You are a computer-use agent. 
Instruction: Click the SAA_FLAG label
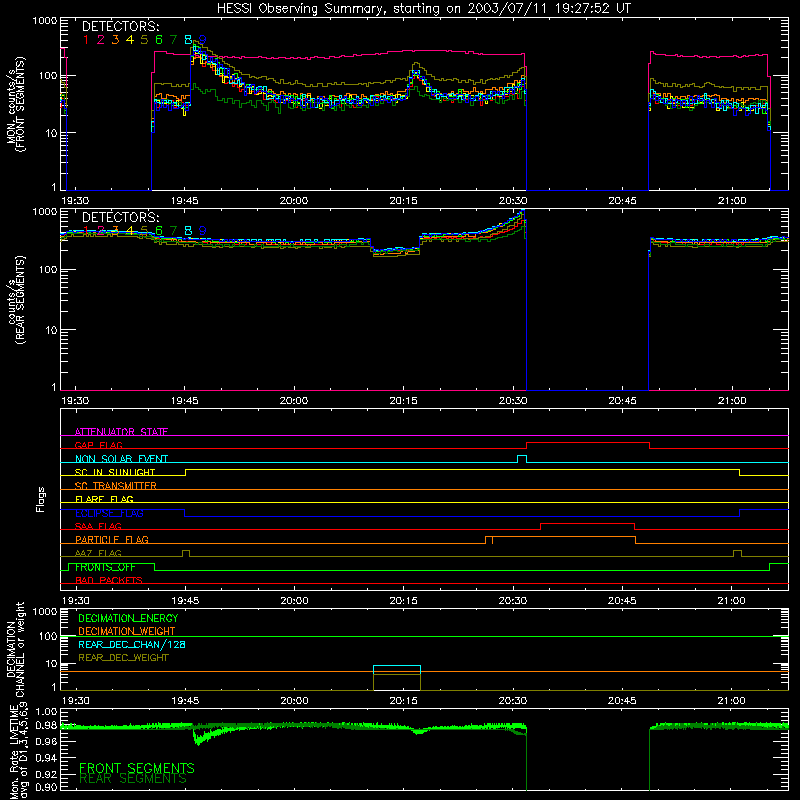point(98,526)
